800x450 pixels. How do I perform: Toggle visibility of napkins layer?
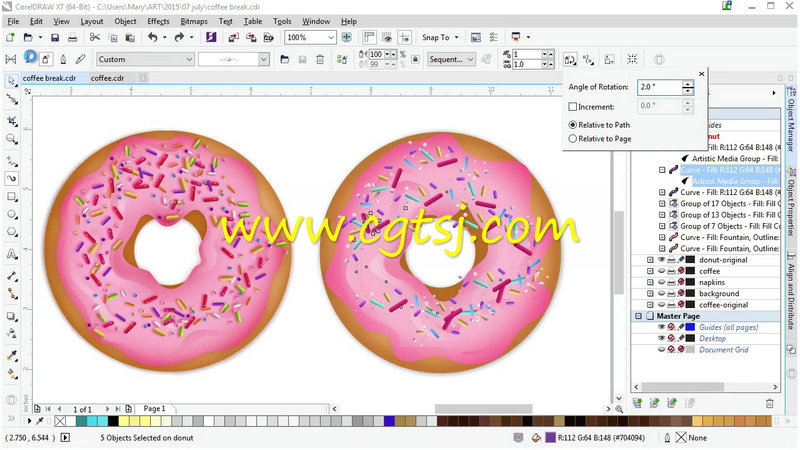pyautogui.click(x=661, y=282)
